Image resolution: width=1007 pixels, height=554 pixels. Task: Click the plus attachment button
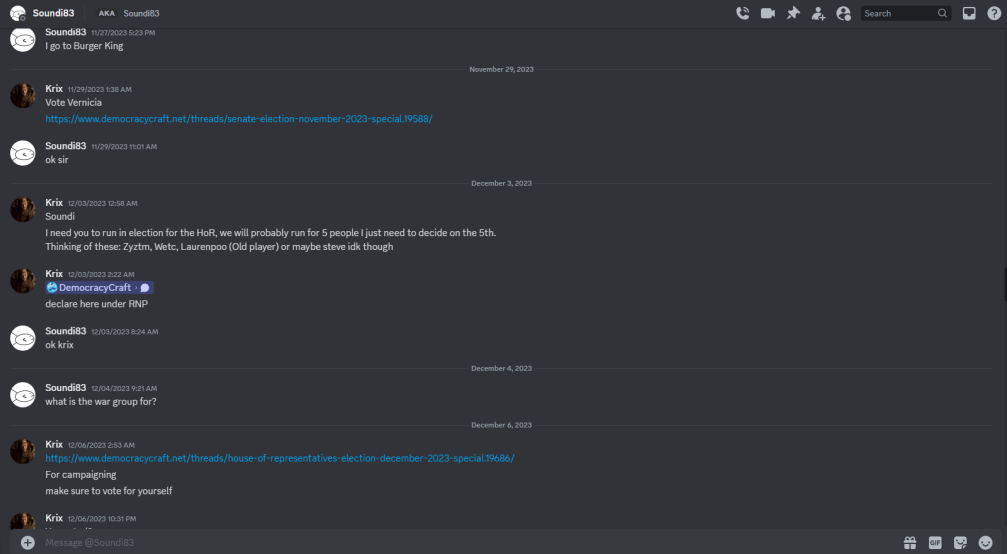coord(28,542)
